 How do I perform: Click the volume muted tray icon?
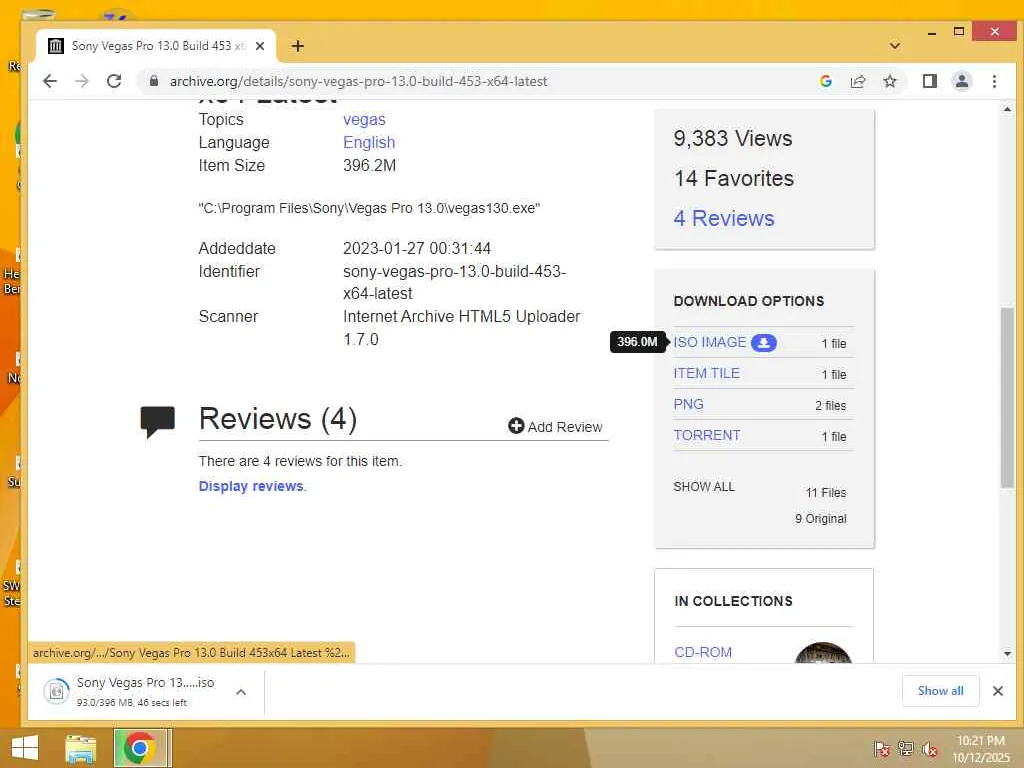(x=930, y=748)
